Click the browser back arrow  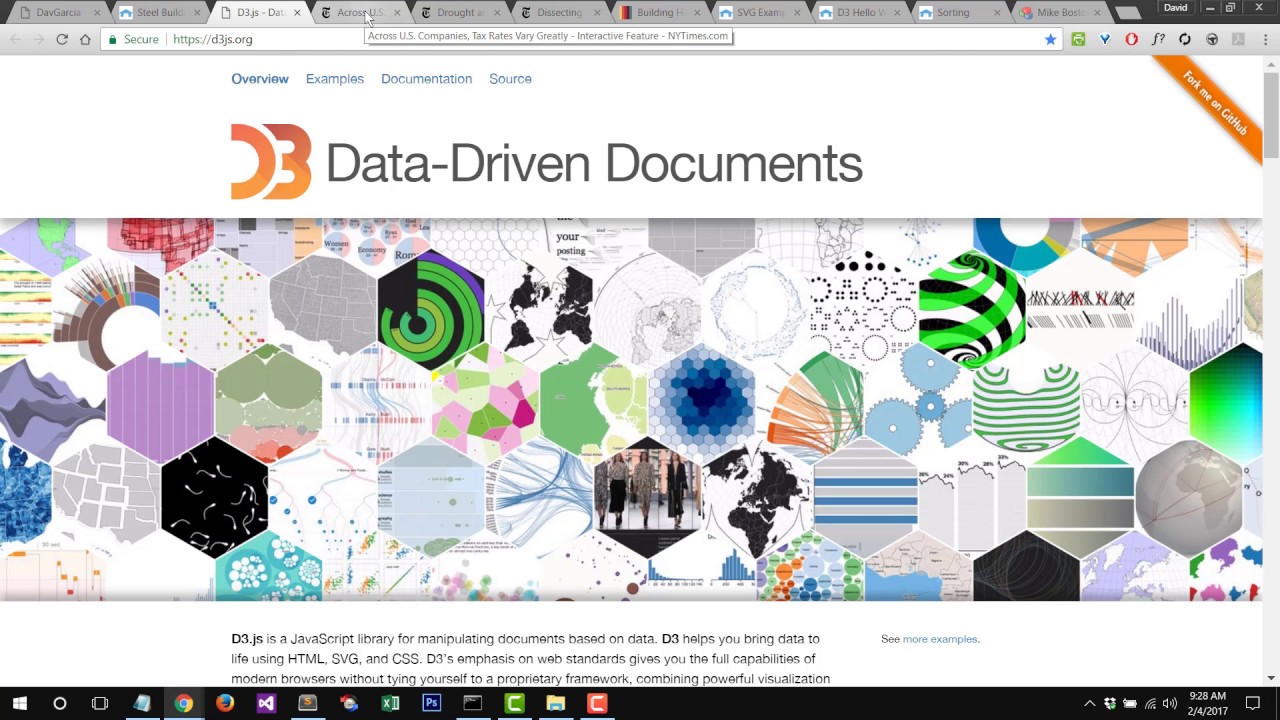(x=15, y=39)
